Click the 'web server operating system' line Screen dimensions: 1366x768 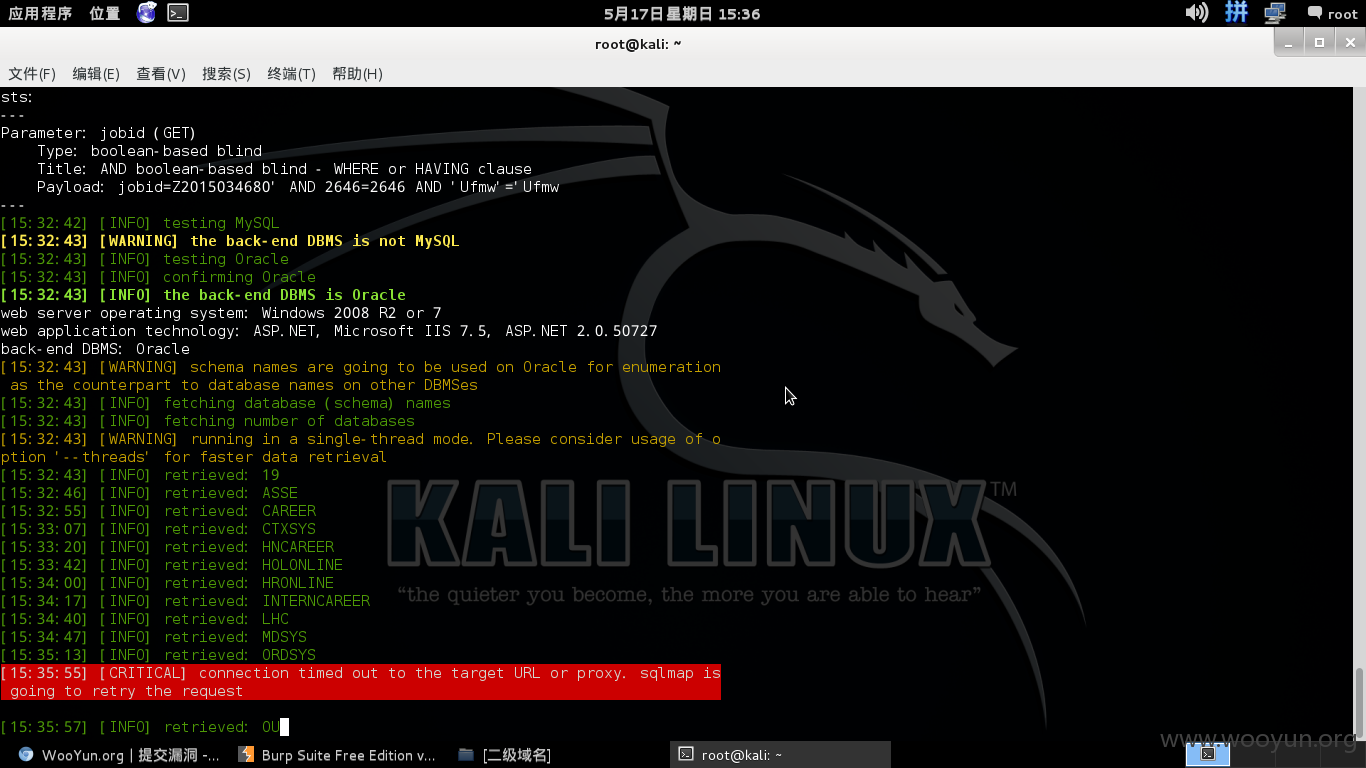(221, 313)
